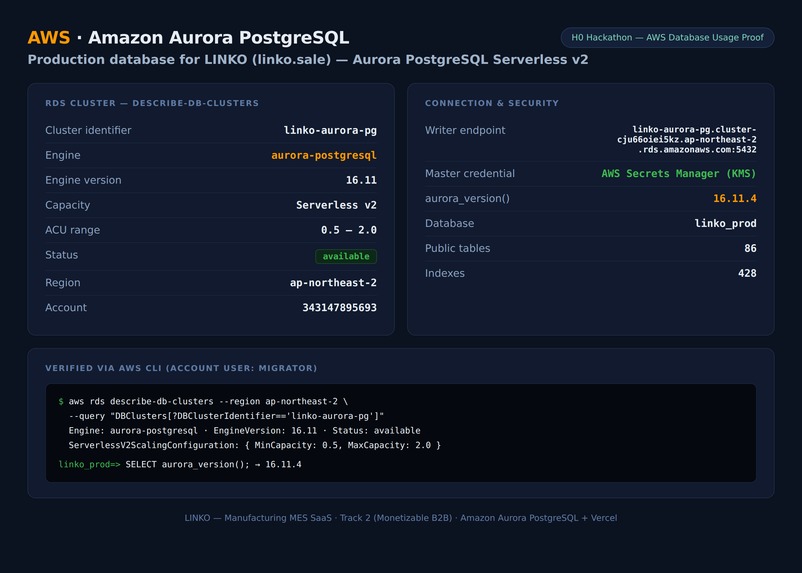Click the CONNECTION & SECURITY header
802x573 pixels.
click(492, 103)
